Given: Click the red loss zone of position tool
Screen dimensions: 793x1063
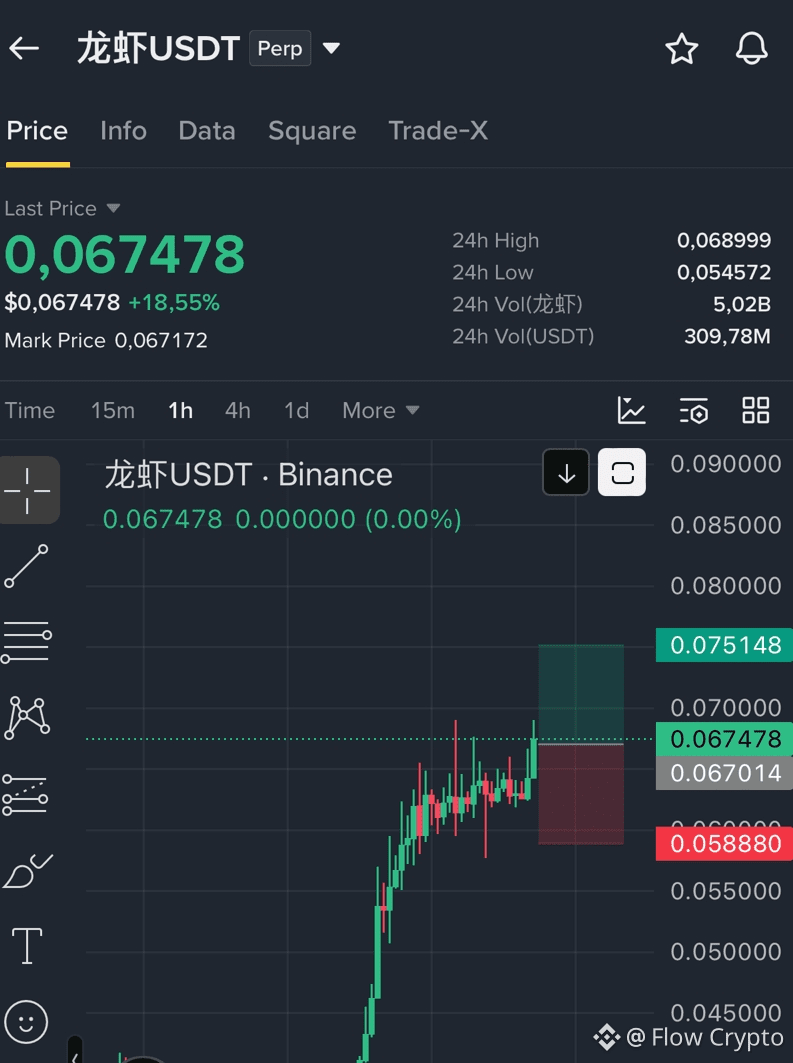Looking at the screenshot, I should [581, 795].
